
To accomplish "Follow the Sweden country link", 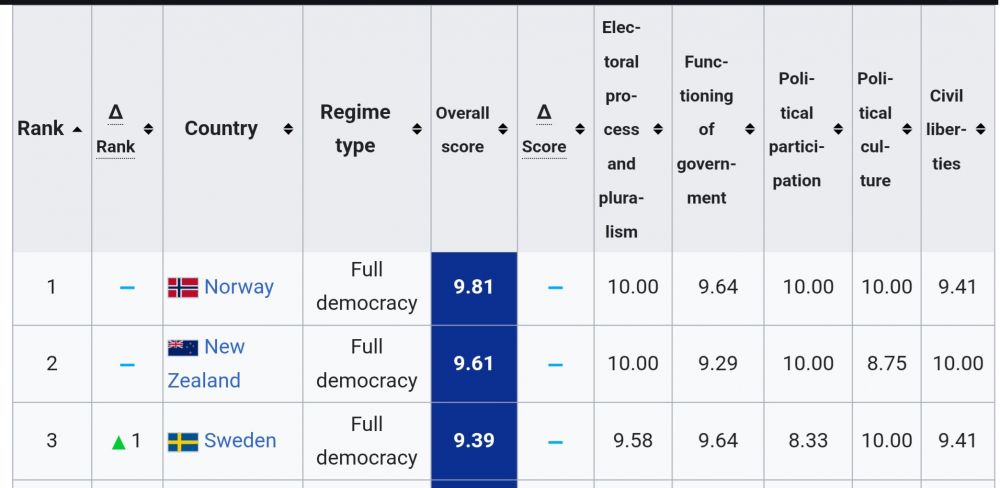I will coord(240,441).
